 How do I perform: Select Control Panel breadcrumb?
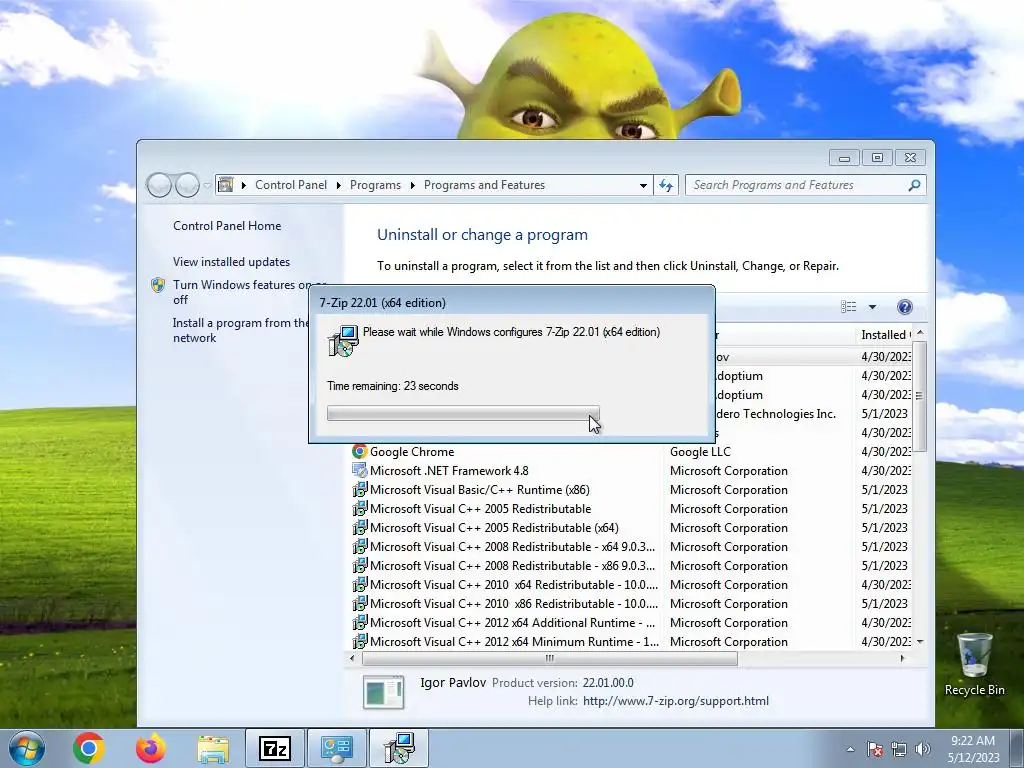click(x=291, y=185)
